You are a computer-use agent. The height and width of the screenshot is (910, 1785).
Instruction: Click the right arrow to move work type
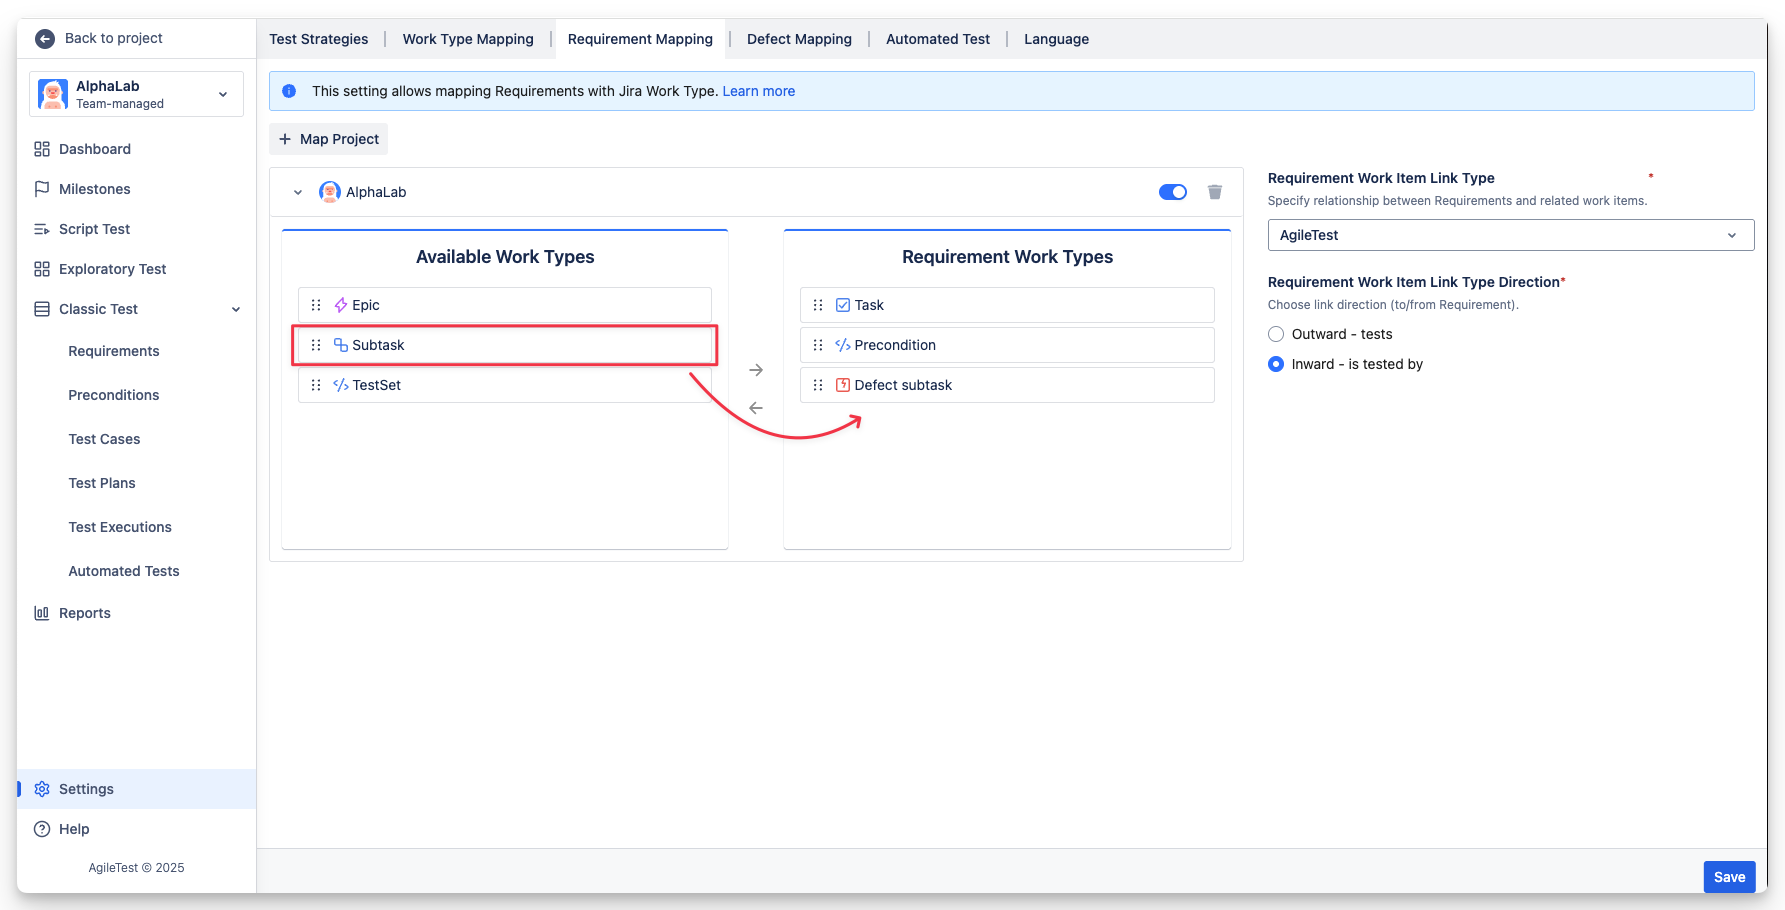pos(756,370)
